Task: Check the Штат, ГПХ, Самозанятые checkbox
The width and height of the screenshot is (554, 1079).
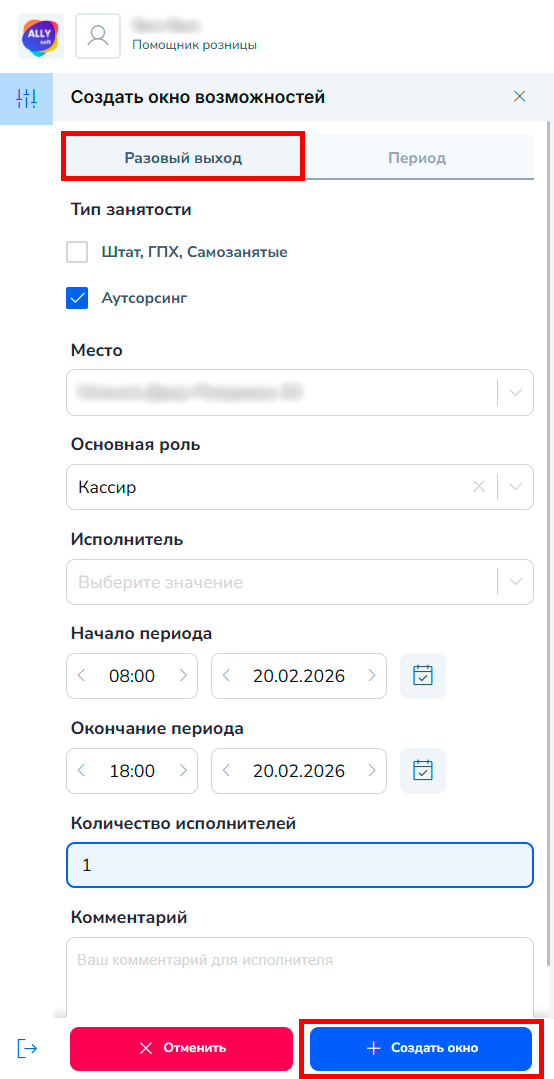Action: (77, 253)
